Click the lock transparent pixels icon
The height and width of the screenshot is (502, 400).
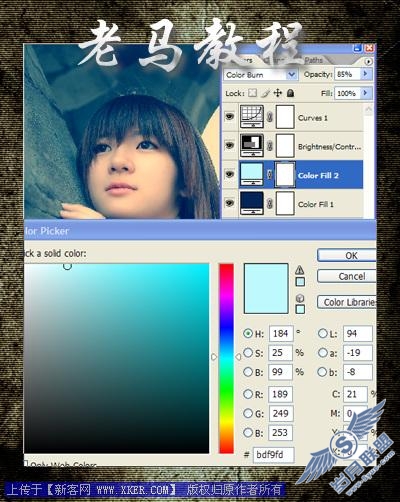pos(253,93)
